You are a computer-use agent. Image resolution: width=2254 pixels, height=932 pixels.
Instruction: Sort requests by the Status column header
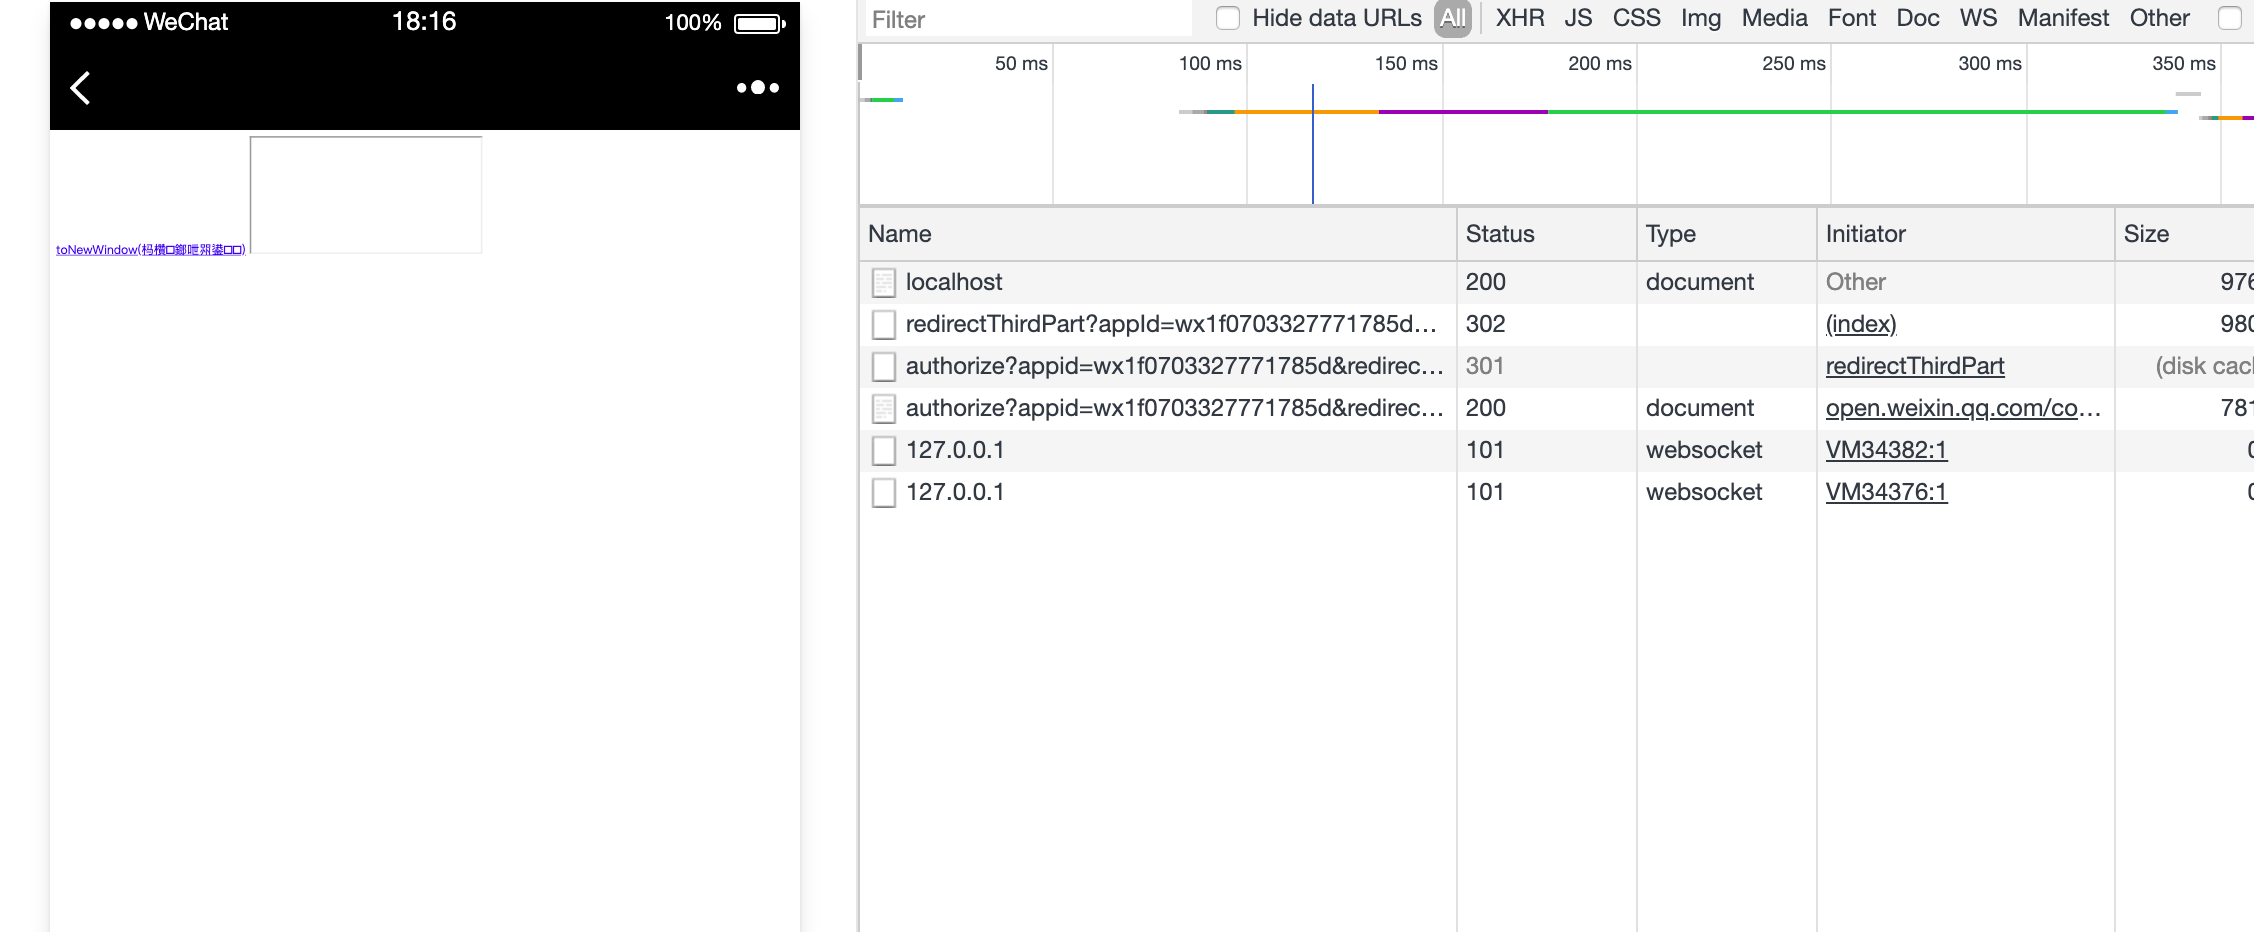pos(1547,234)
